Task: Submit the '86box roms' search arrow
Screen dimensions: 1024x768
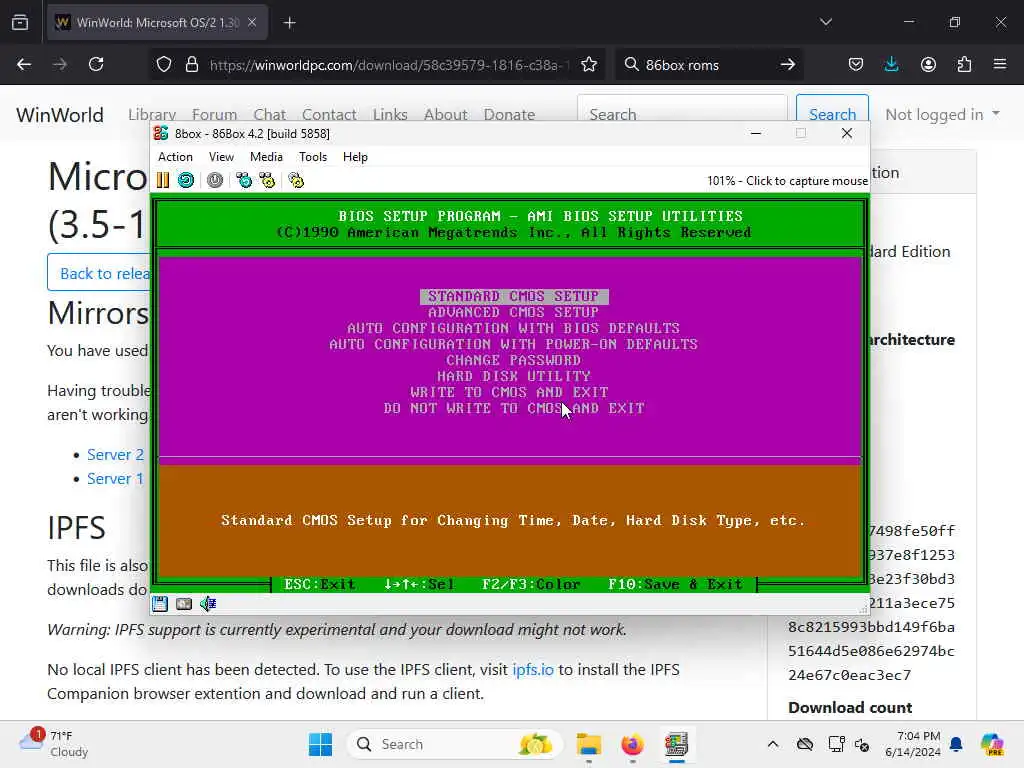Action: (788, 64)
